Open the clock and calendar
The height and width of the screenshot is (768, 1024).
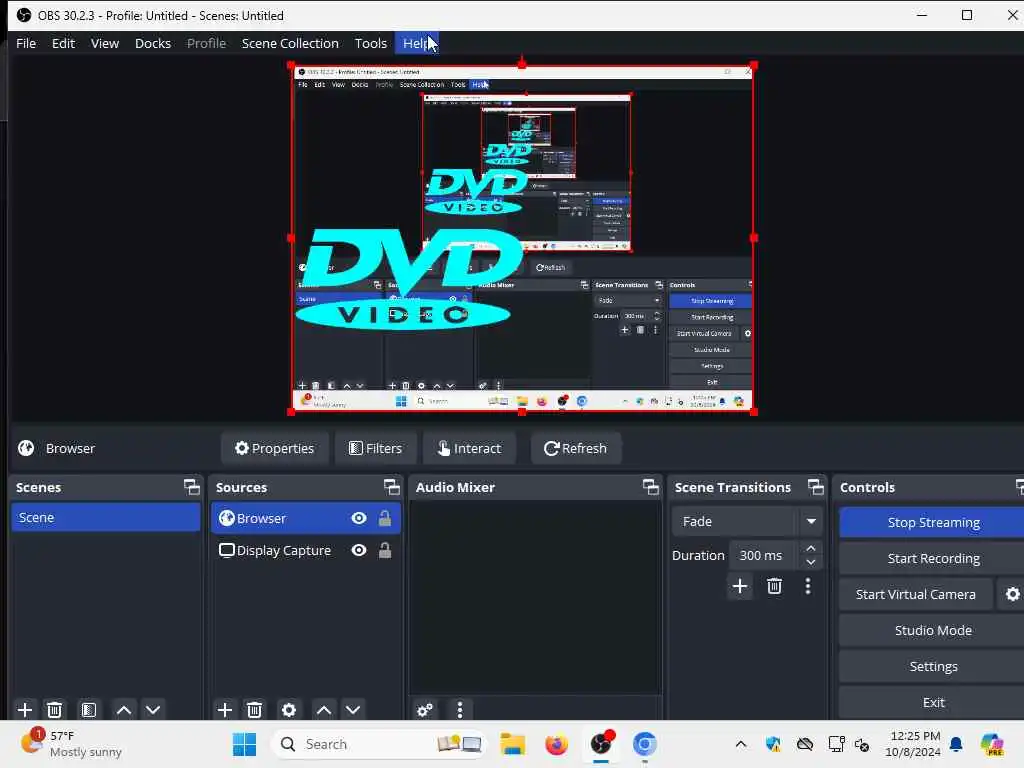click(912, 744)
